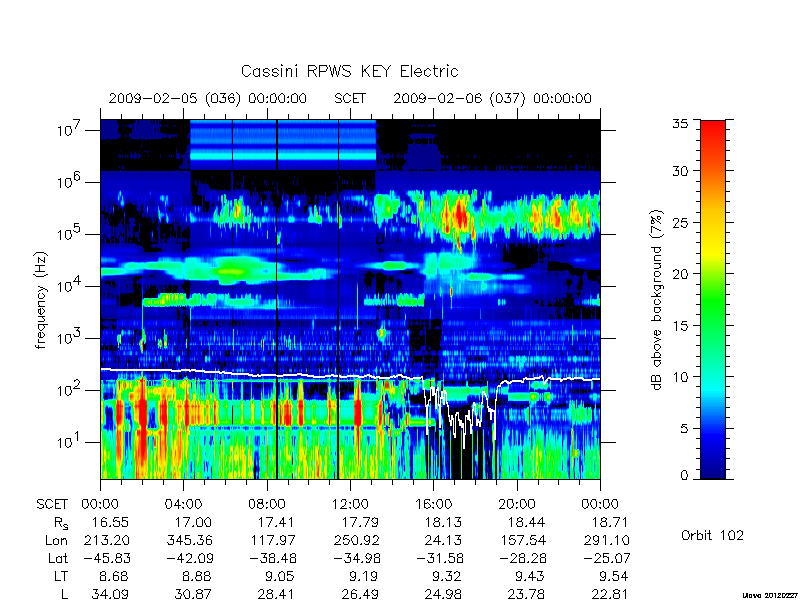Click the 'frequency (Hz)' axis label
Image resolution: width=800 pixels, height=600 pixels.
[41, 300]
